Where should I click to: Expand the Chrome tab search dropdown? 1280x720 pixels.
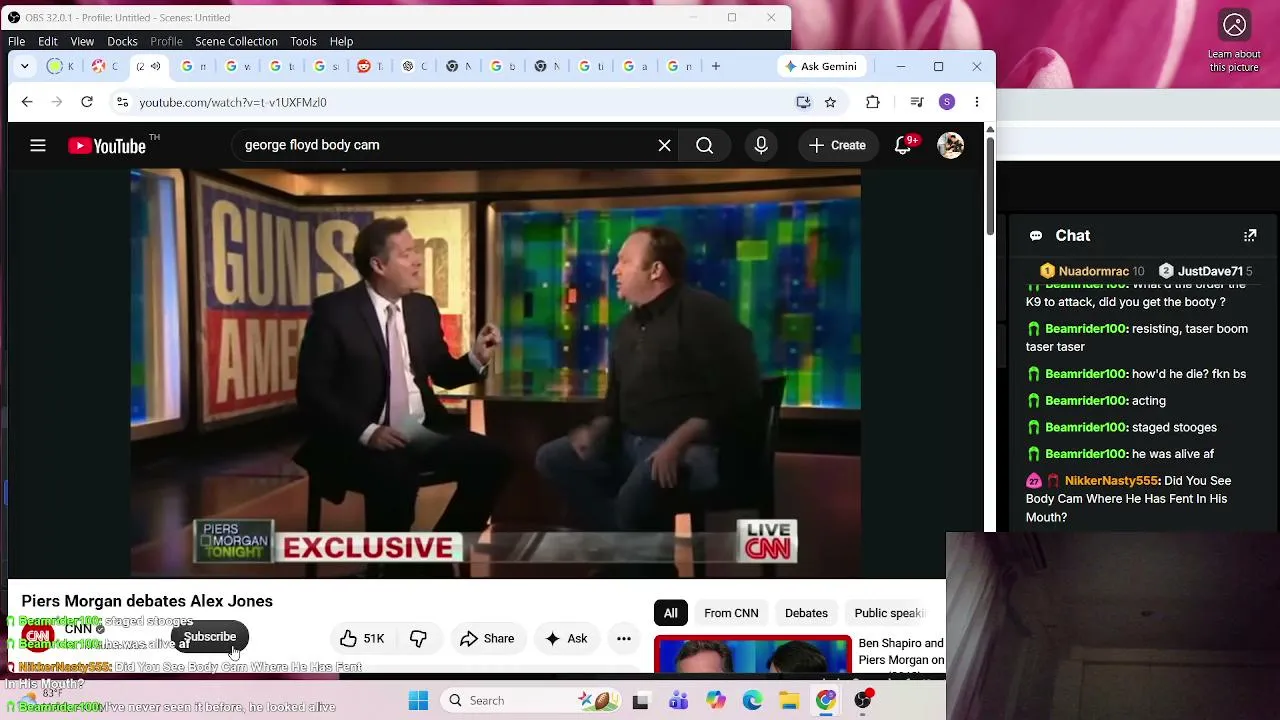(25, 66)
